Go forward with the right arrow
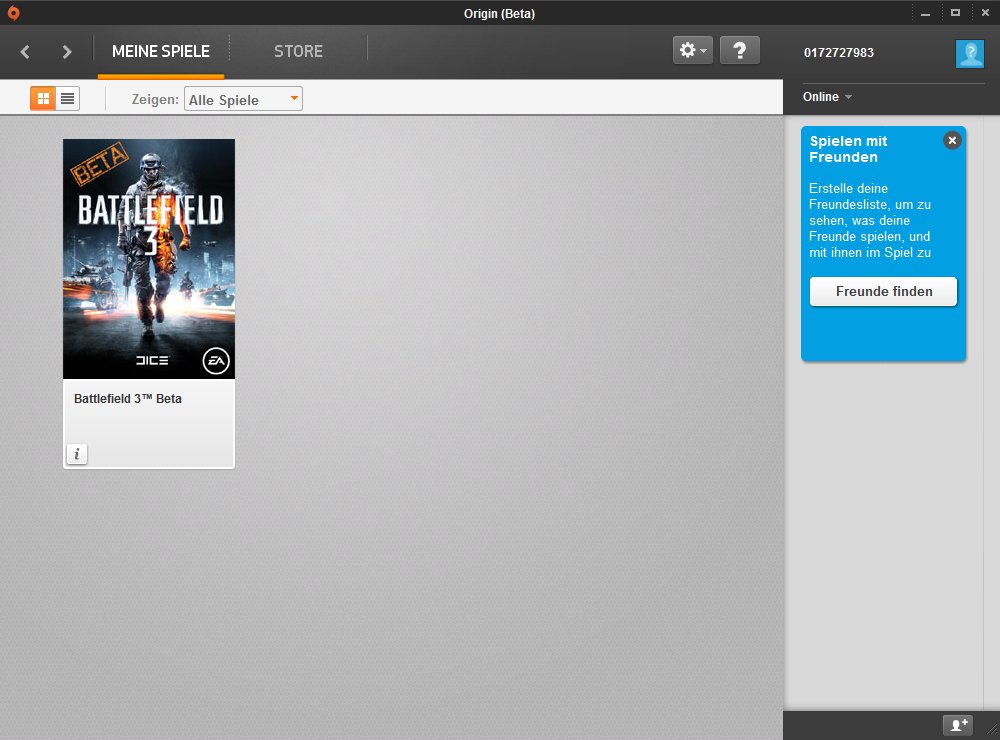The height and width of the screenshot is (740, 1000). pos(66,52)
